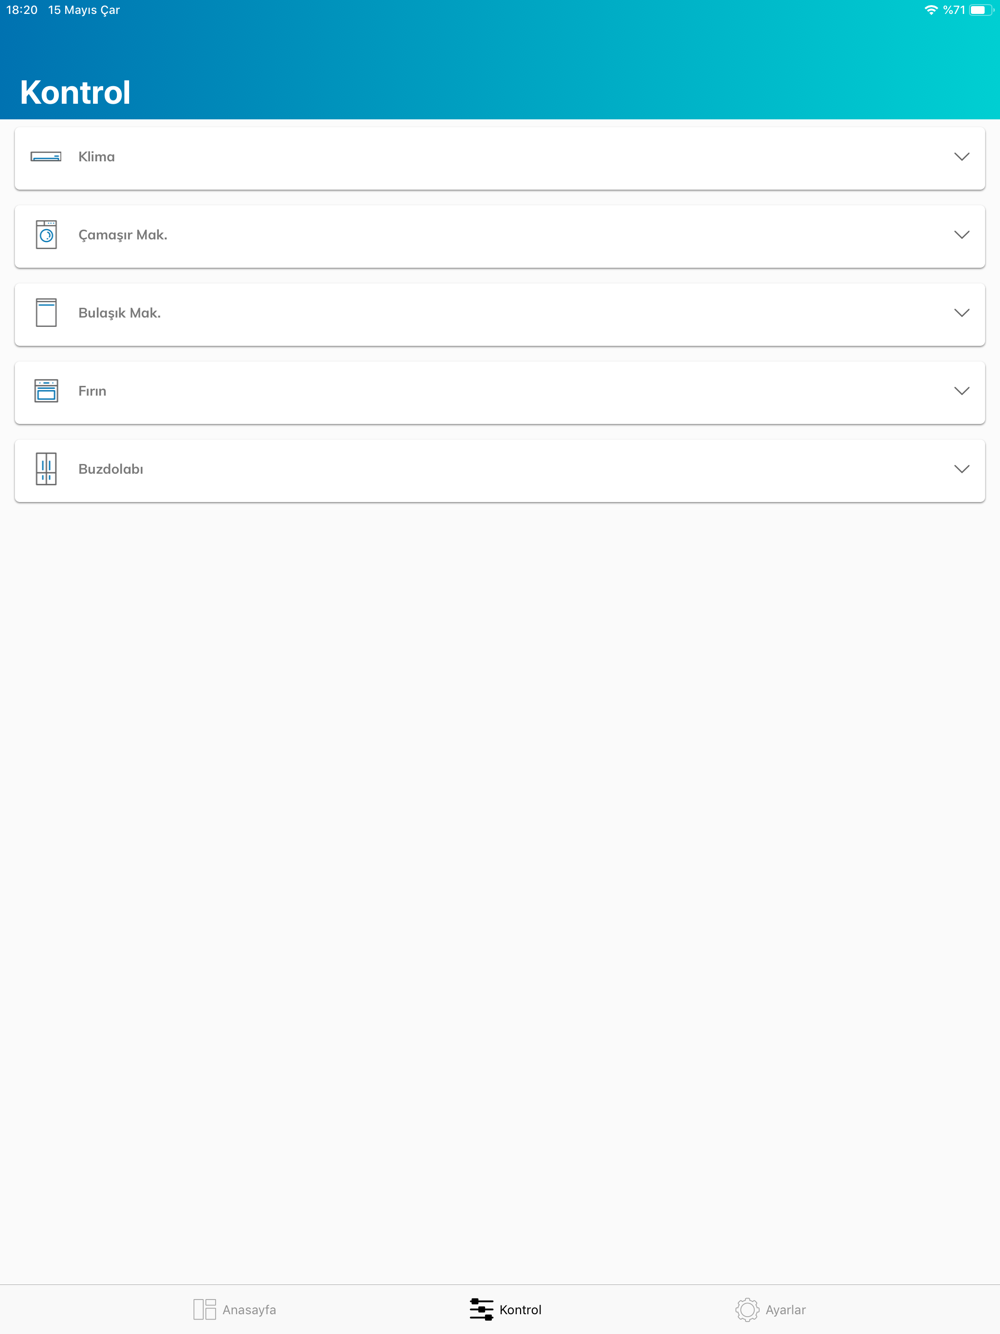Viewport: 1000px width, 1334px height.
Task: Click the Wi-Fi status icon
Action: tap(931, 10)
